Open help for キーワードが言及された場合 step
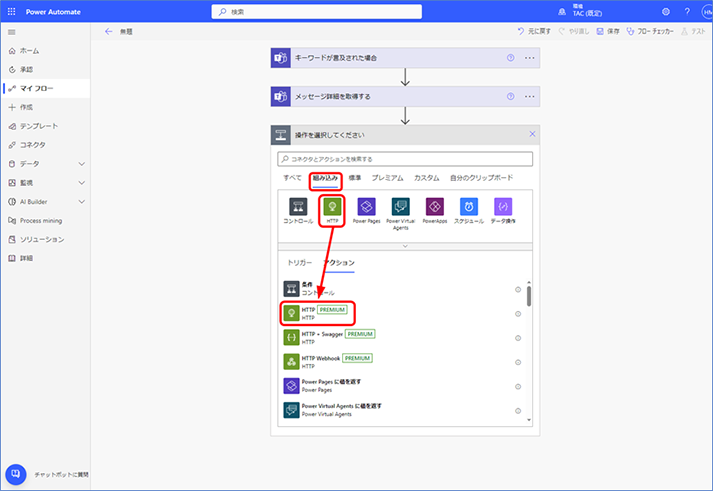 tap(511, 58)
